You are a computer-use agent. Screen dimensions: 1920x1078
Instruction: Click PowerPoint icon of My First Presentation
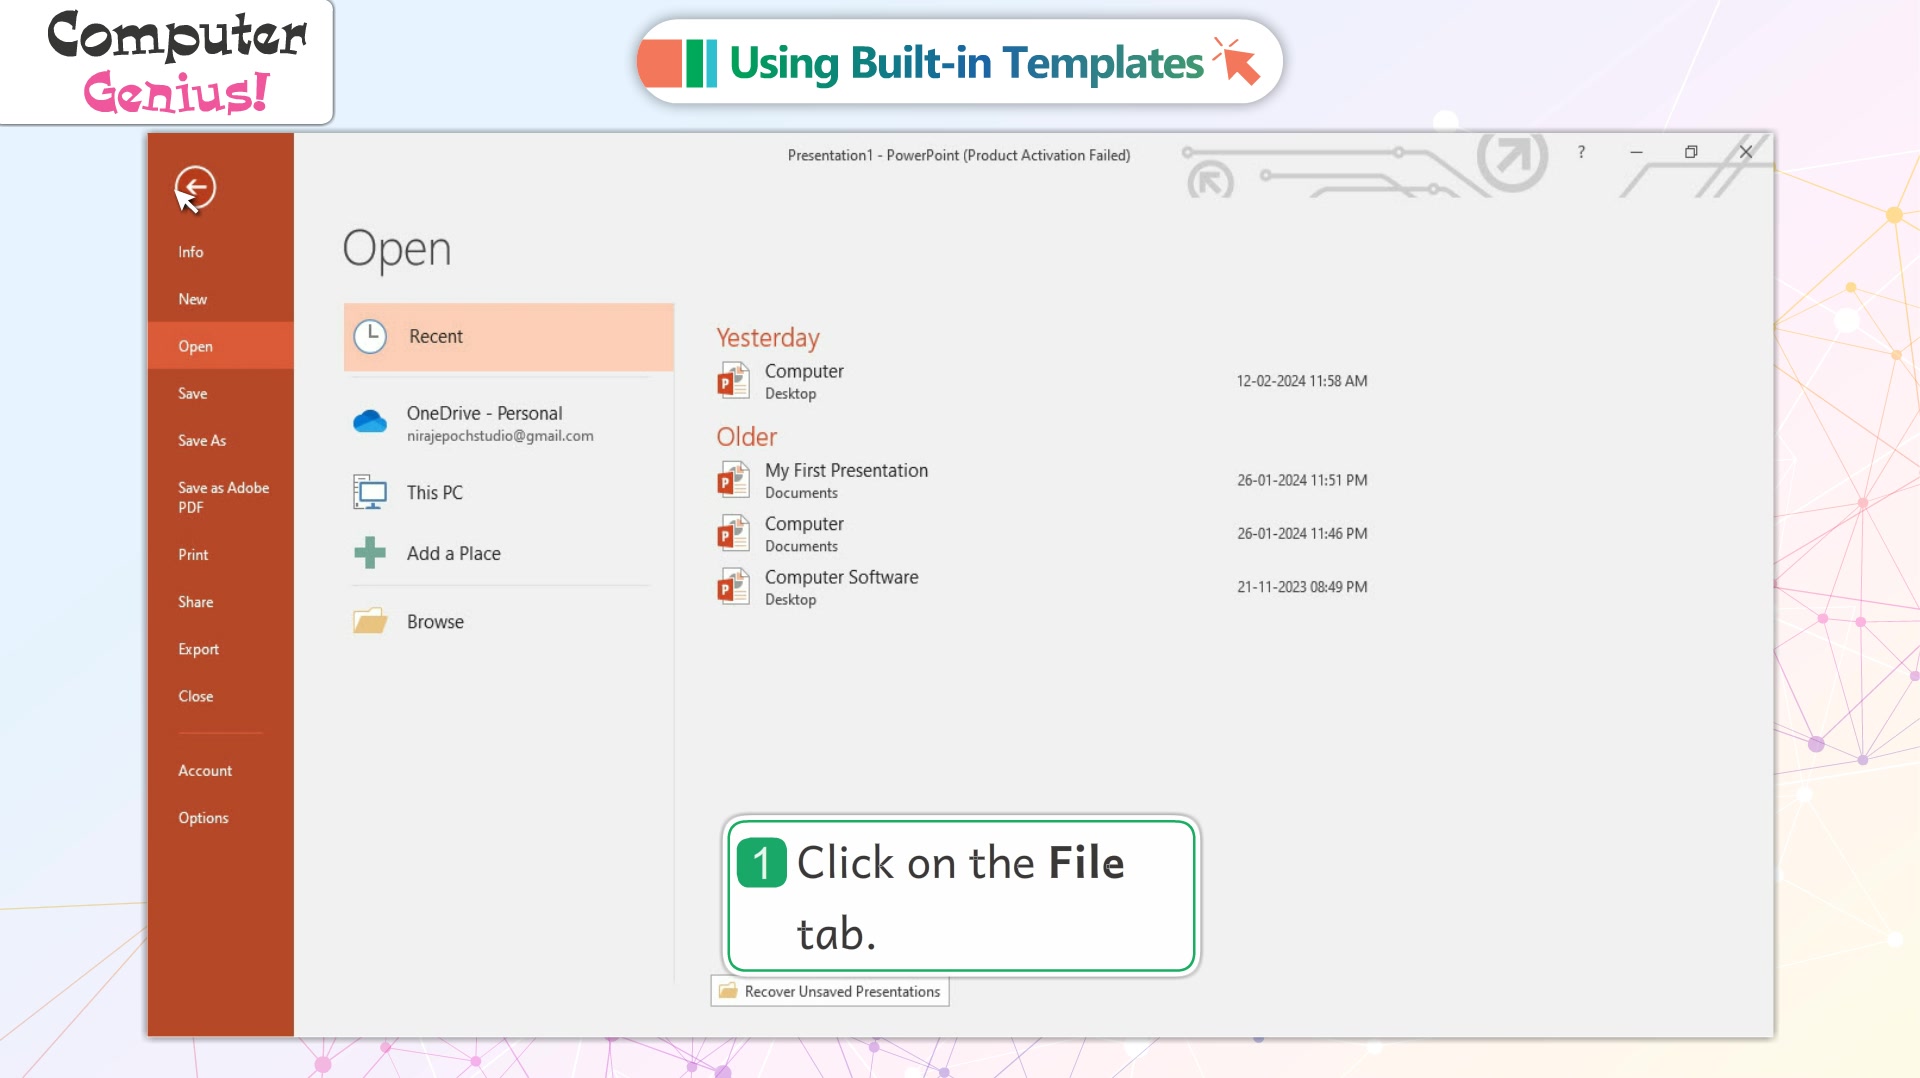click(x=733, y=480)
